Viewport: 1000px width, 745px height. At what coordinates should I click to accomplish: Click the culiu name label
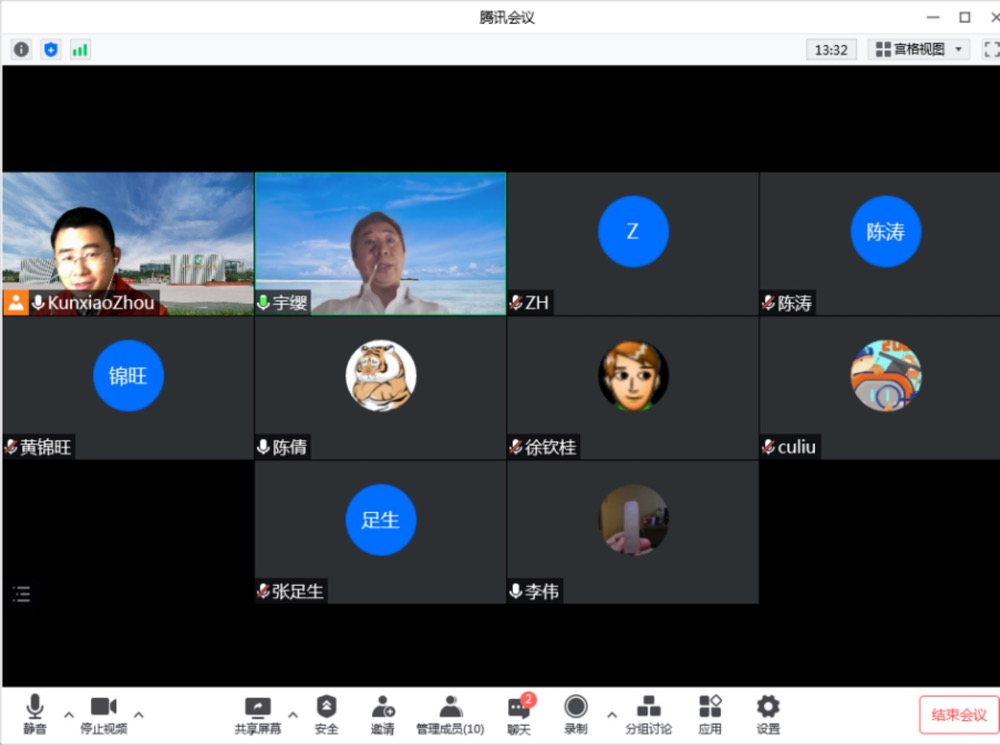[x=797, y=447]
